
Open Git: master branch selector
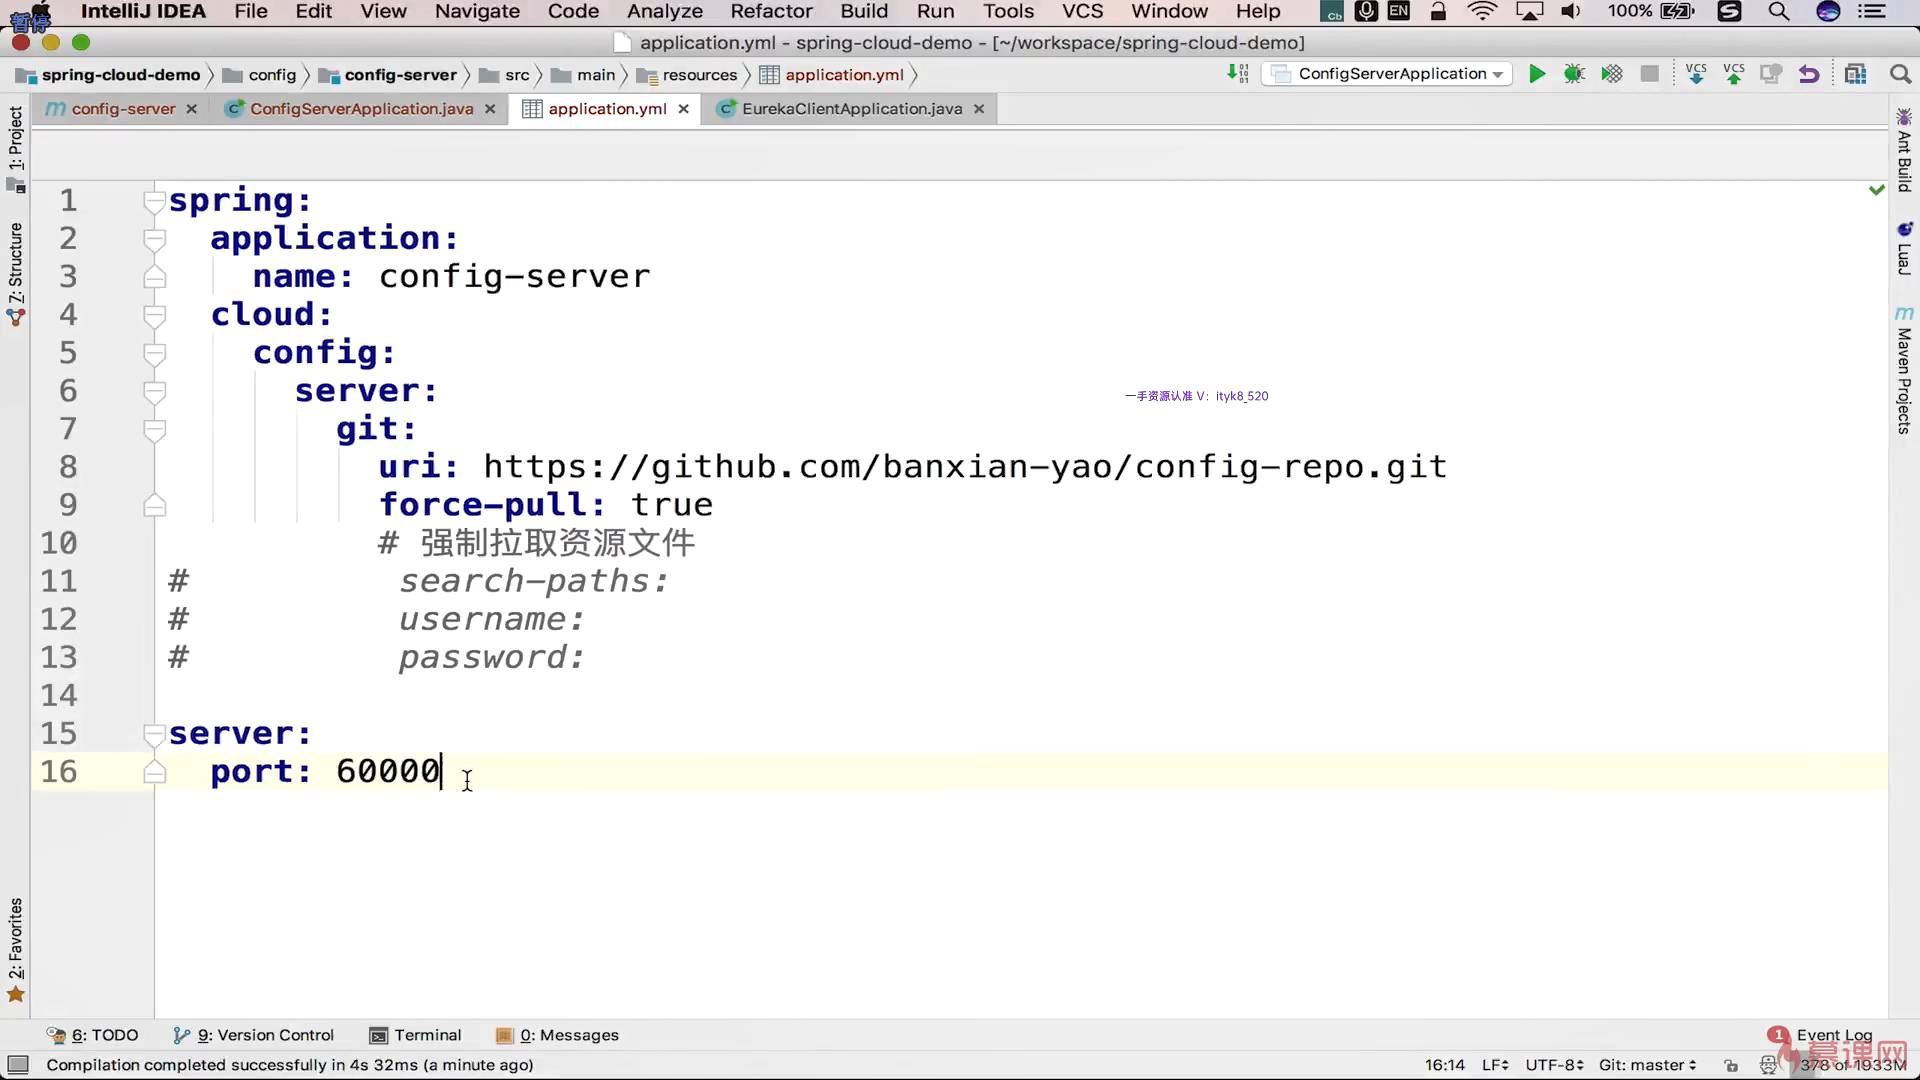pos(1647,1065)
